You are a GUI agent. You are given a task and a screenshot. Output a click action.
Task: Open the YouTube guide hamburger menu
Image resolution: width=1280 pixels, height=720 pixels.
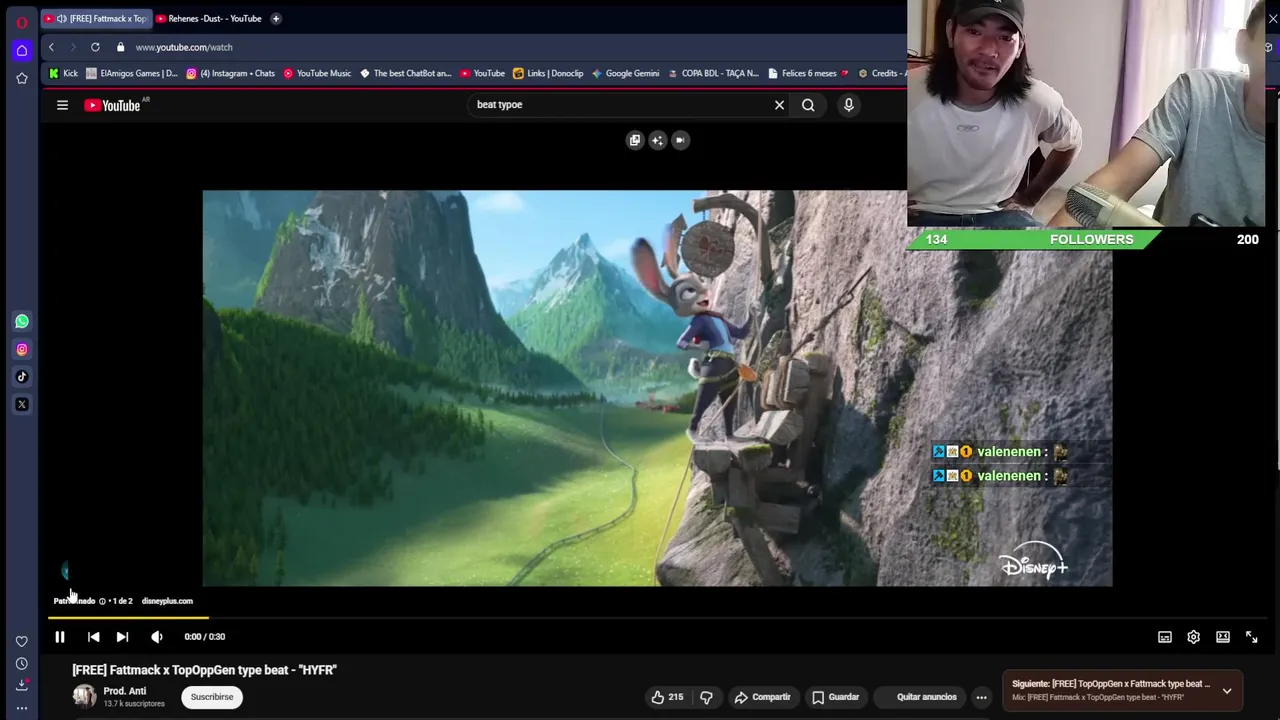pyautogui.click(x=62, y=105)
